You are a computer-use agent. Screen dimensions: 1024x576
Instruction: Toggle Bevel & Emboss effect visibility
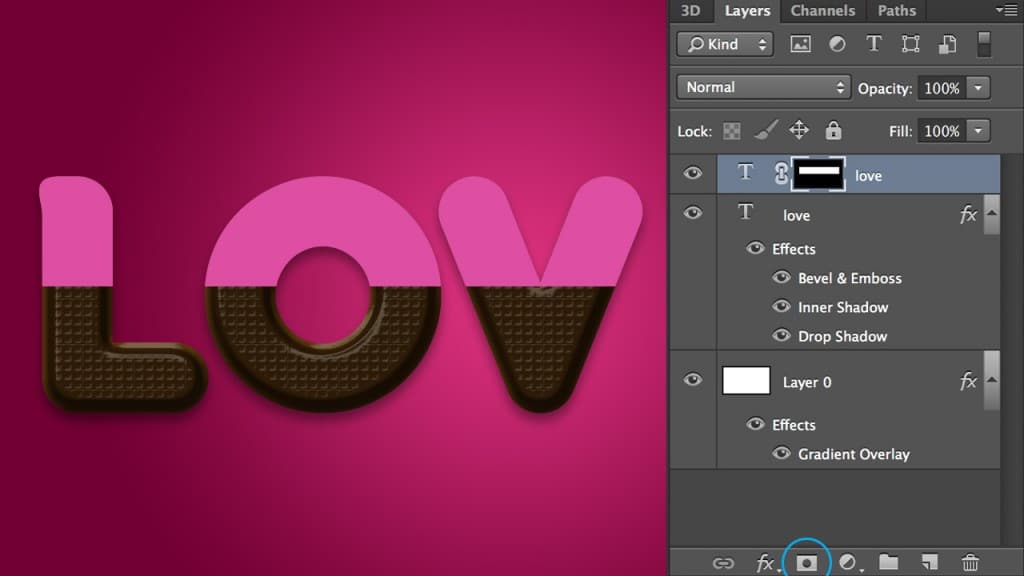pos(781,278)
